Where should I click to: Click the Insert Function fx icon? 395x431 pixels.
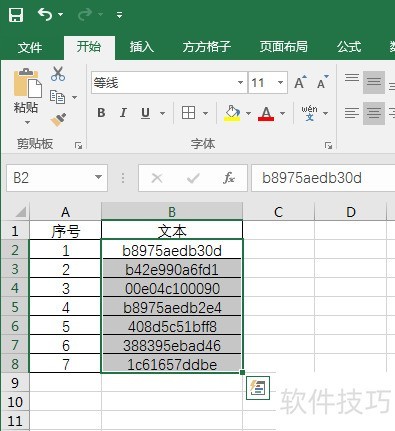[229, 178]
